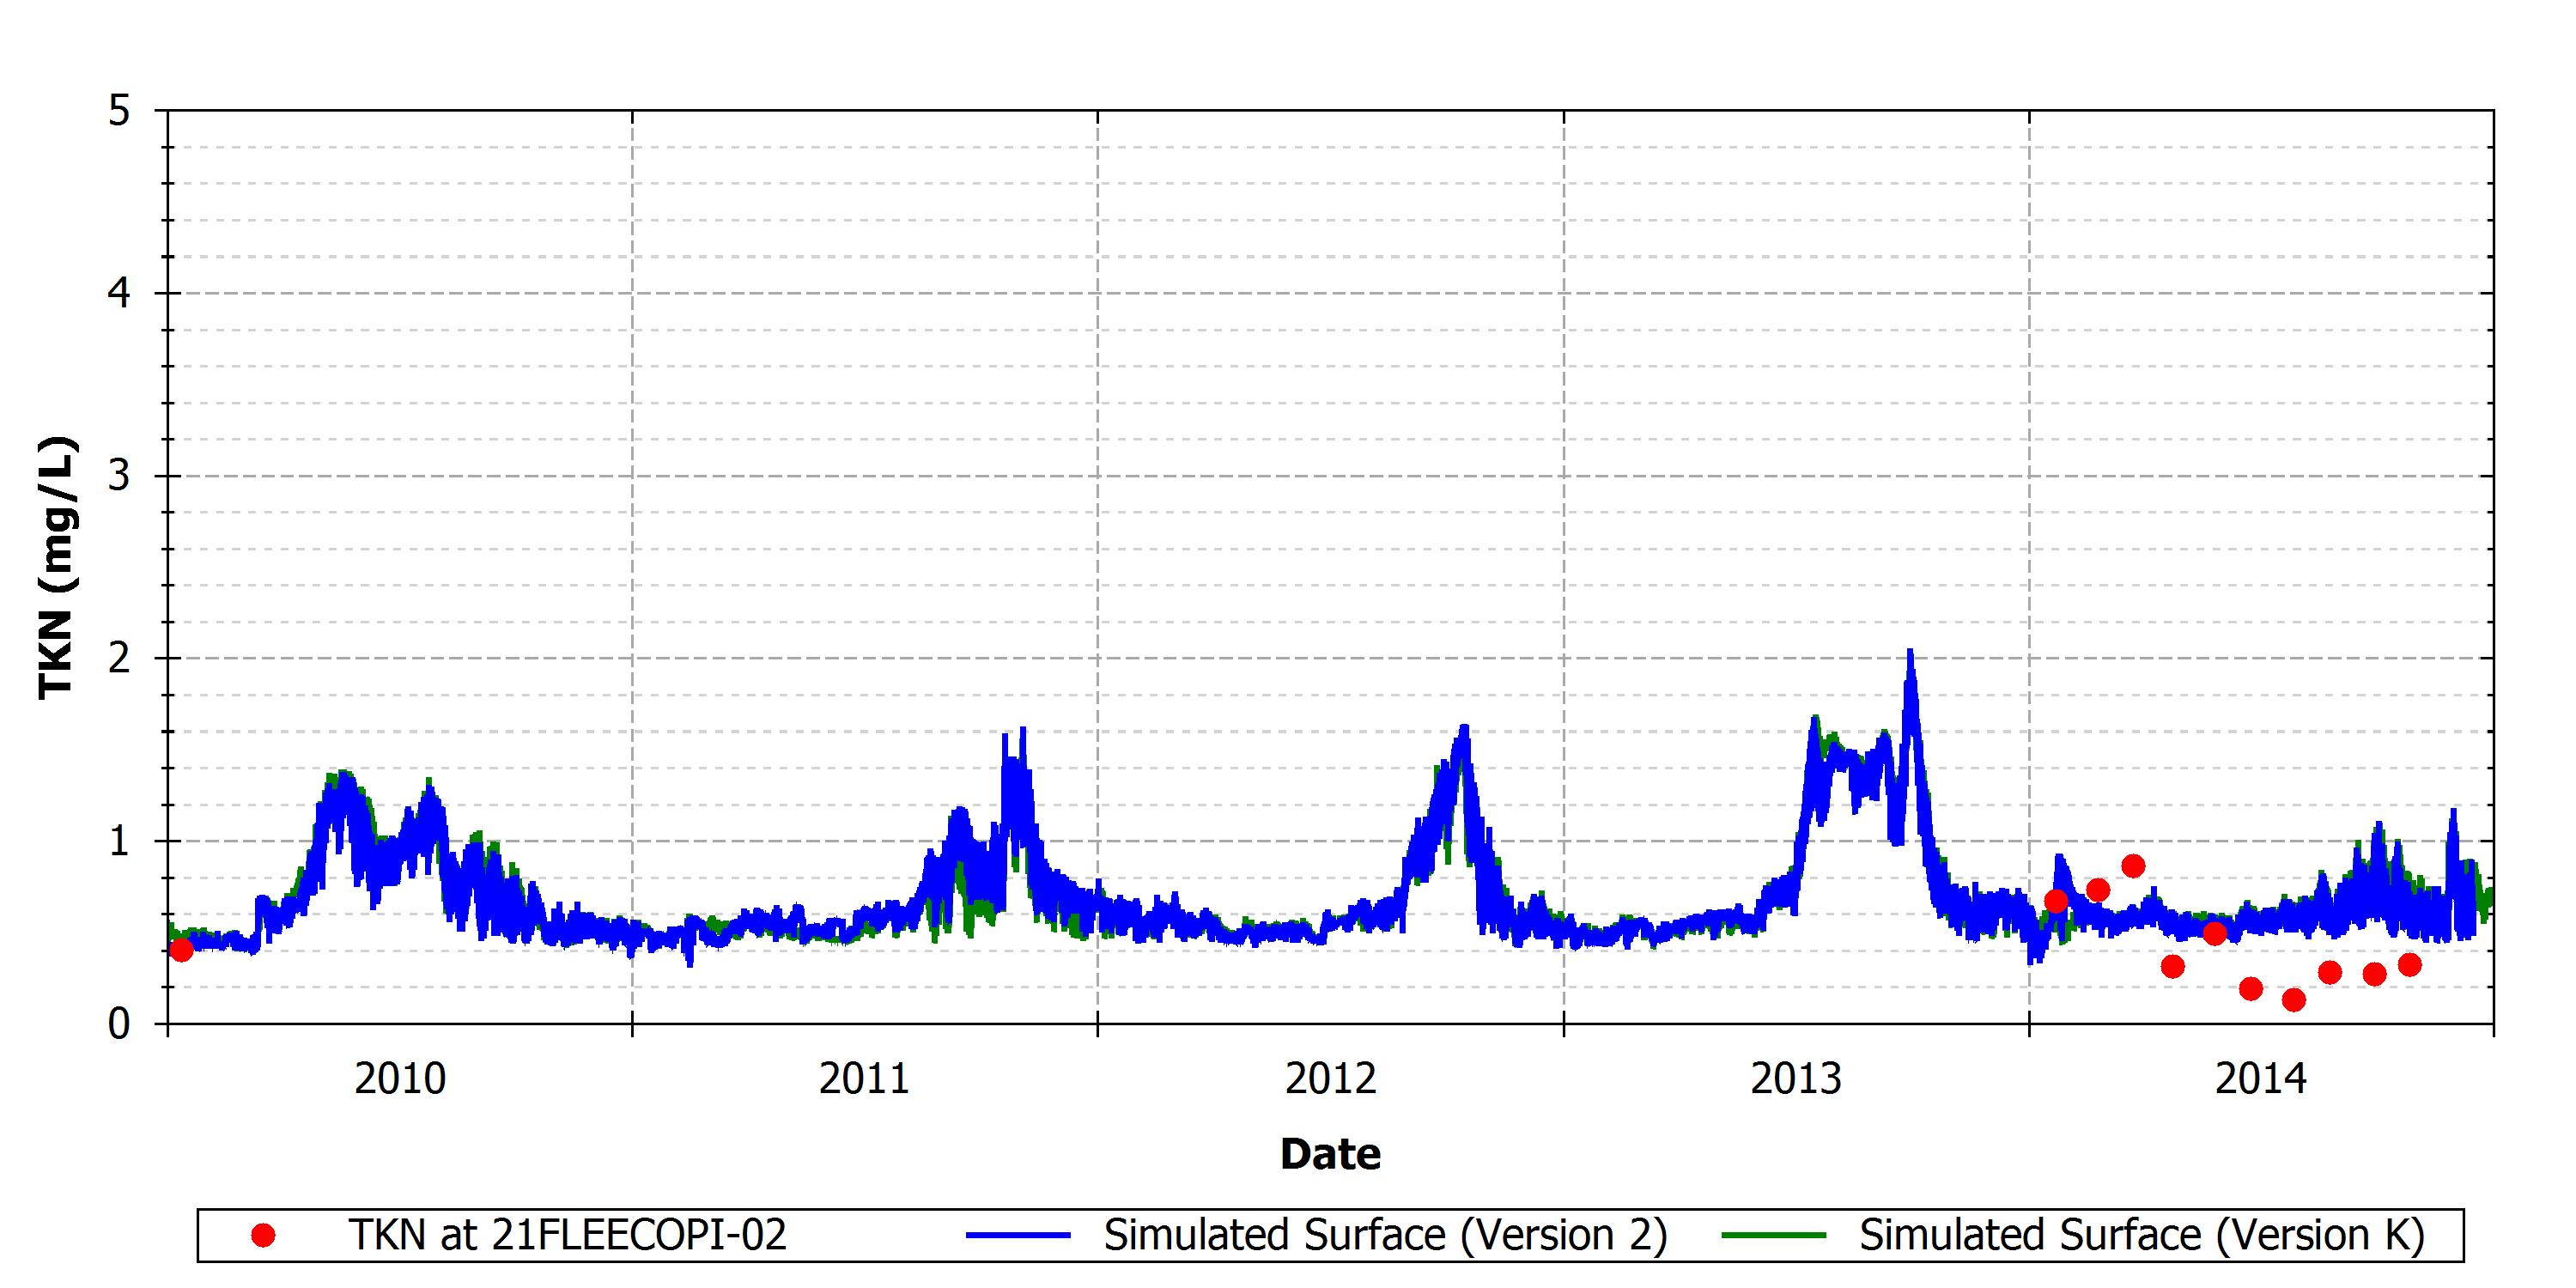Click the highest red observed point near 0.85
The width and height of the screenshot is (2576, 1288).
coord(2133,866)
